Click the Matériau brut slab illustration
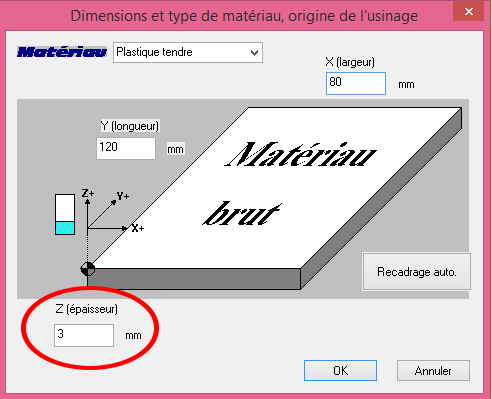This screenshot has width=492, height=399. pyautogui.click(x=275, y=198)
